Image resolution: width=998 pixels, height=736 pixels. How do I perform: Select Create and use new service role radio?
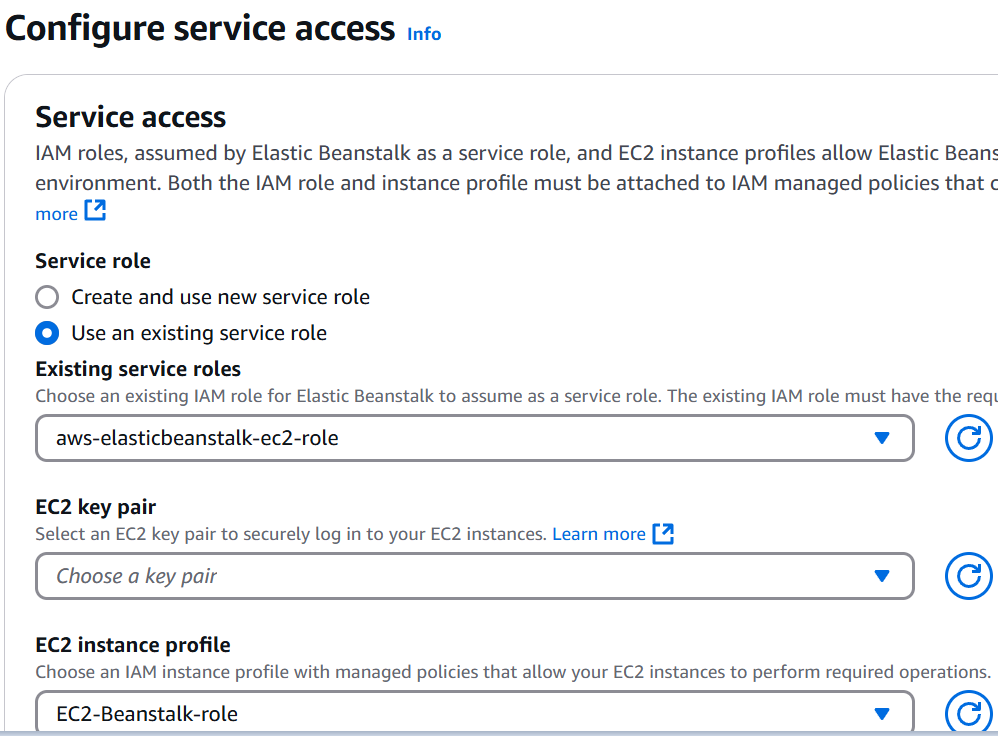47,297
